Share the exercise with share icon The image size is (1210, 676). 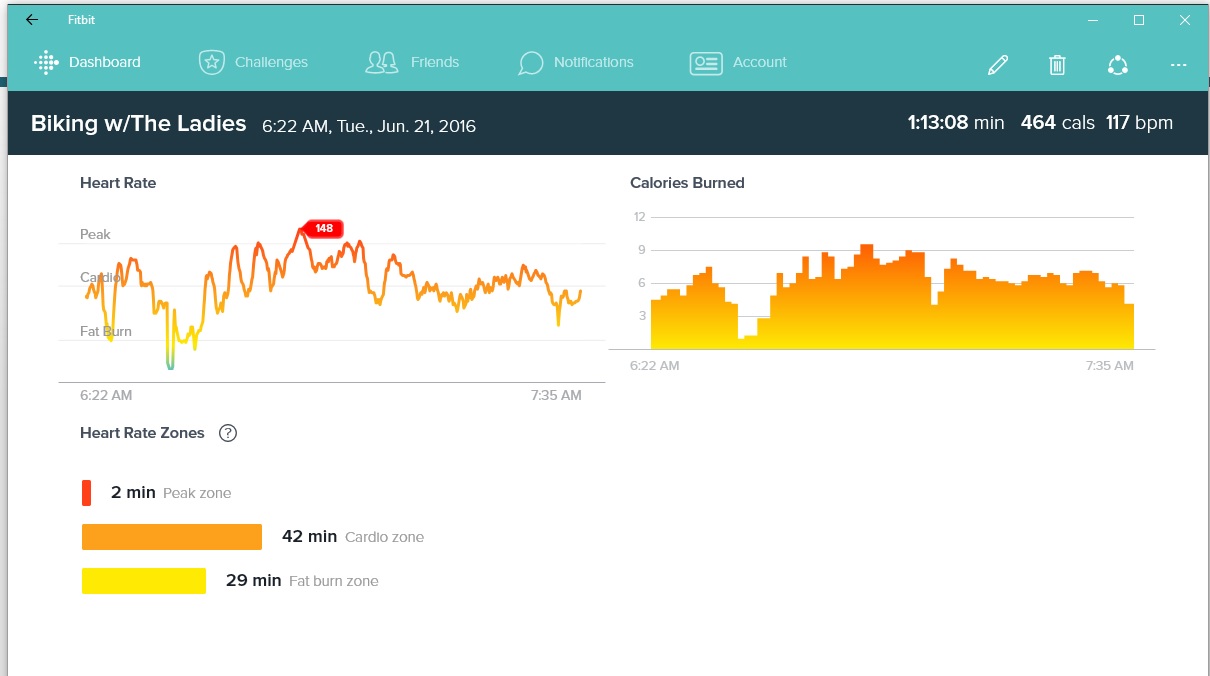pos(1118,65)
